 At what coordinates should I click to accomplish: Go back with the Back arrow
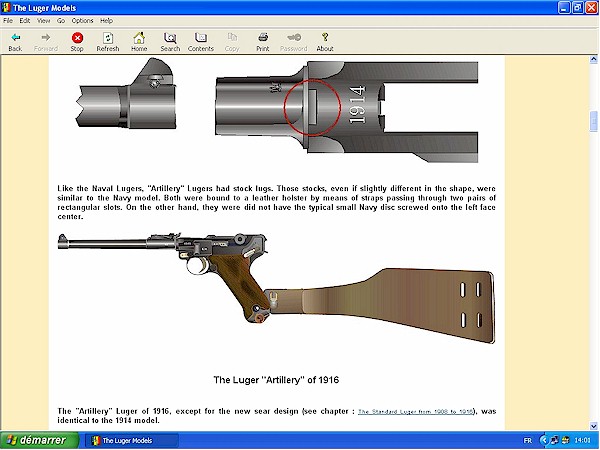pos(15,42)
